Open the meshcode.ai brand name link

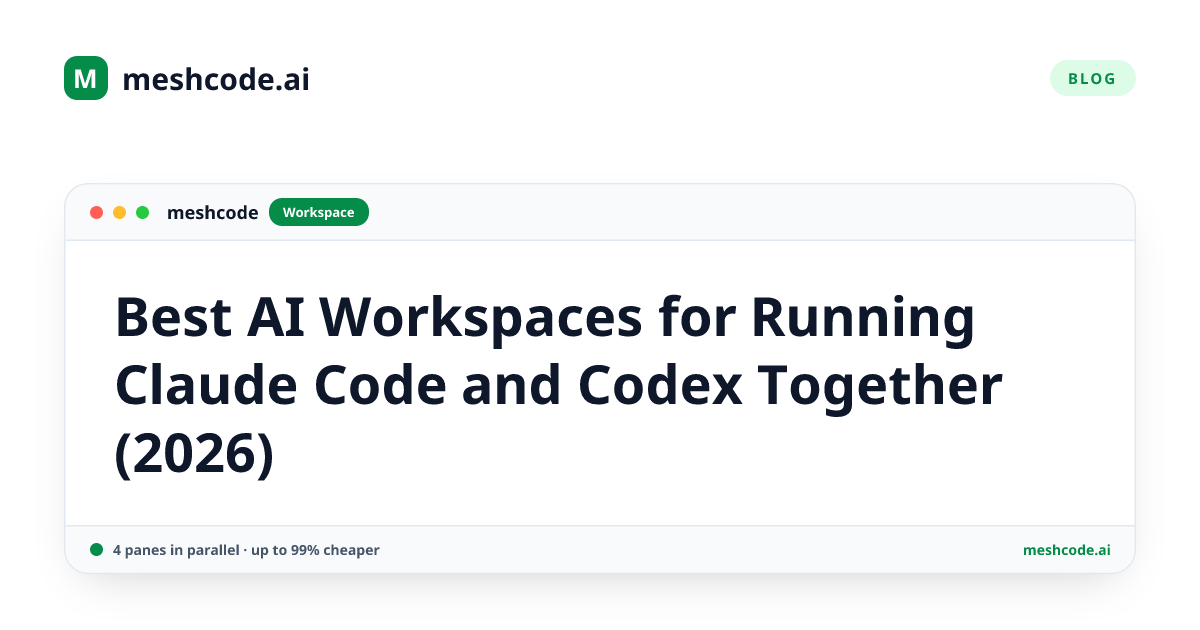tap(216, 79)
